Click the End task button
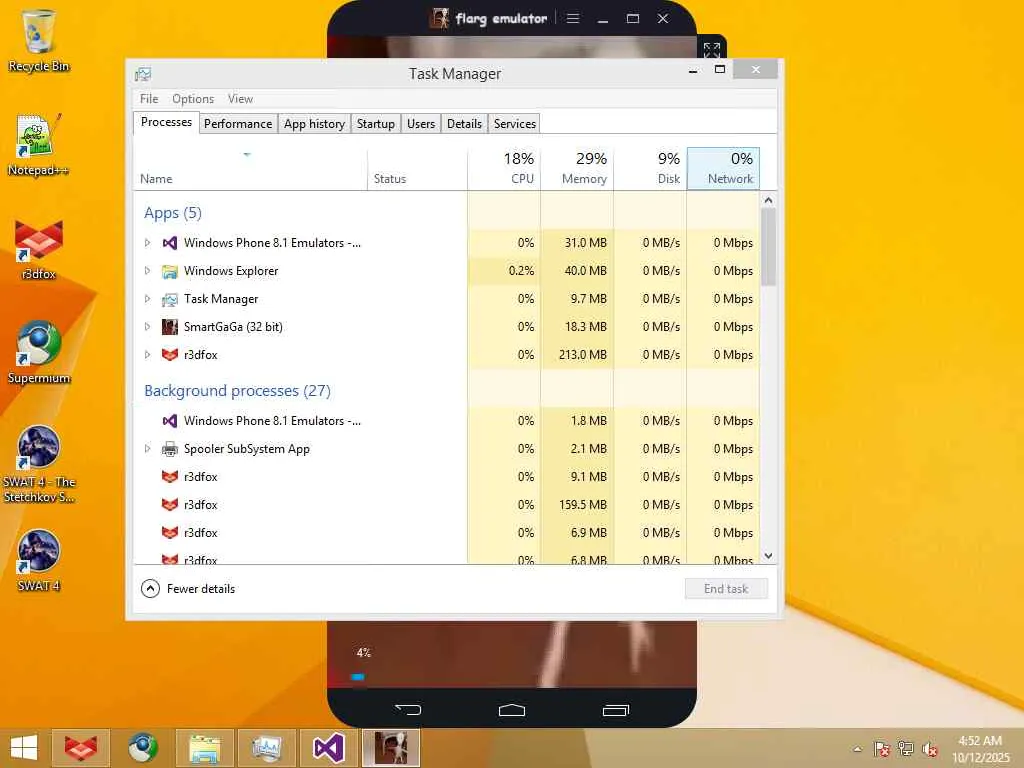The image size is (1024, 768). coord(726,588)
